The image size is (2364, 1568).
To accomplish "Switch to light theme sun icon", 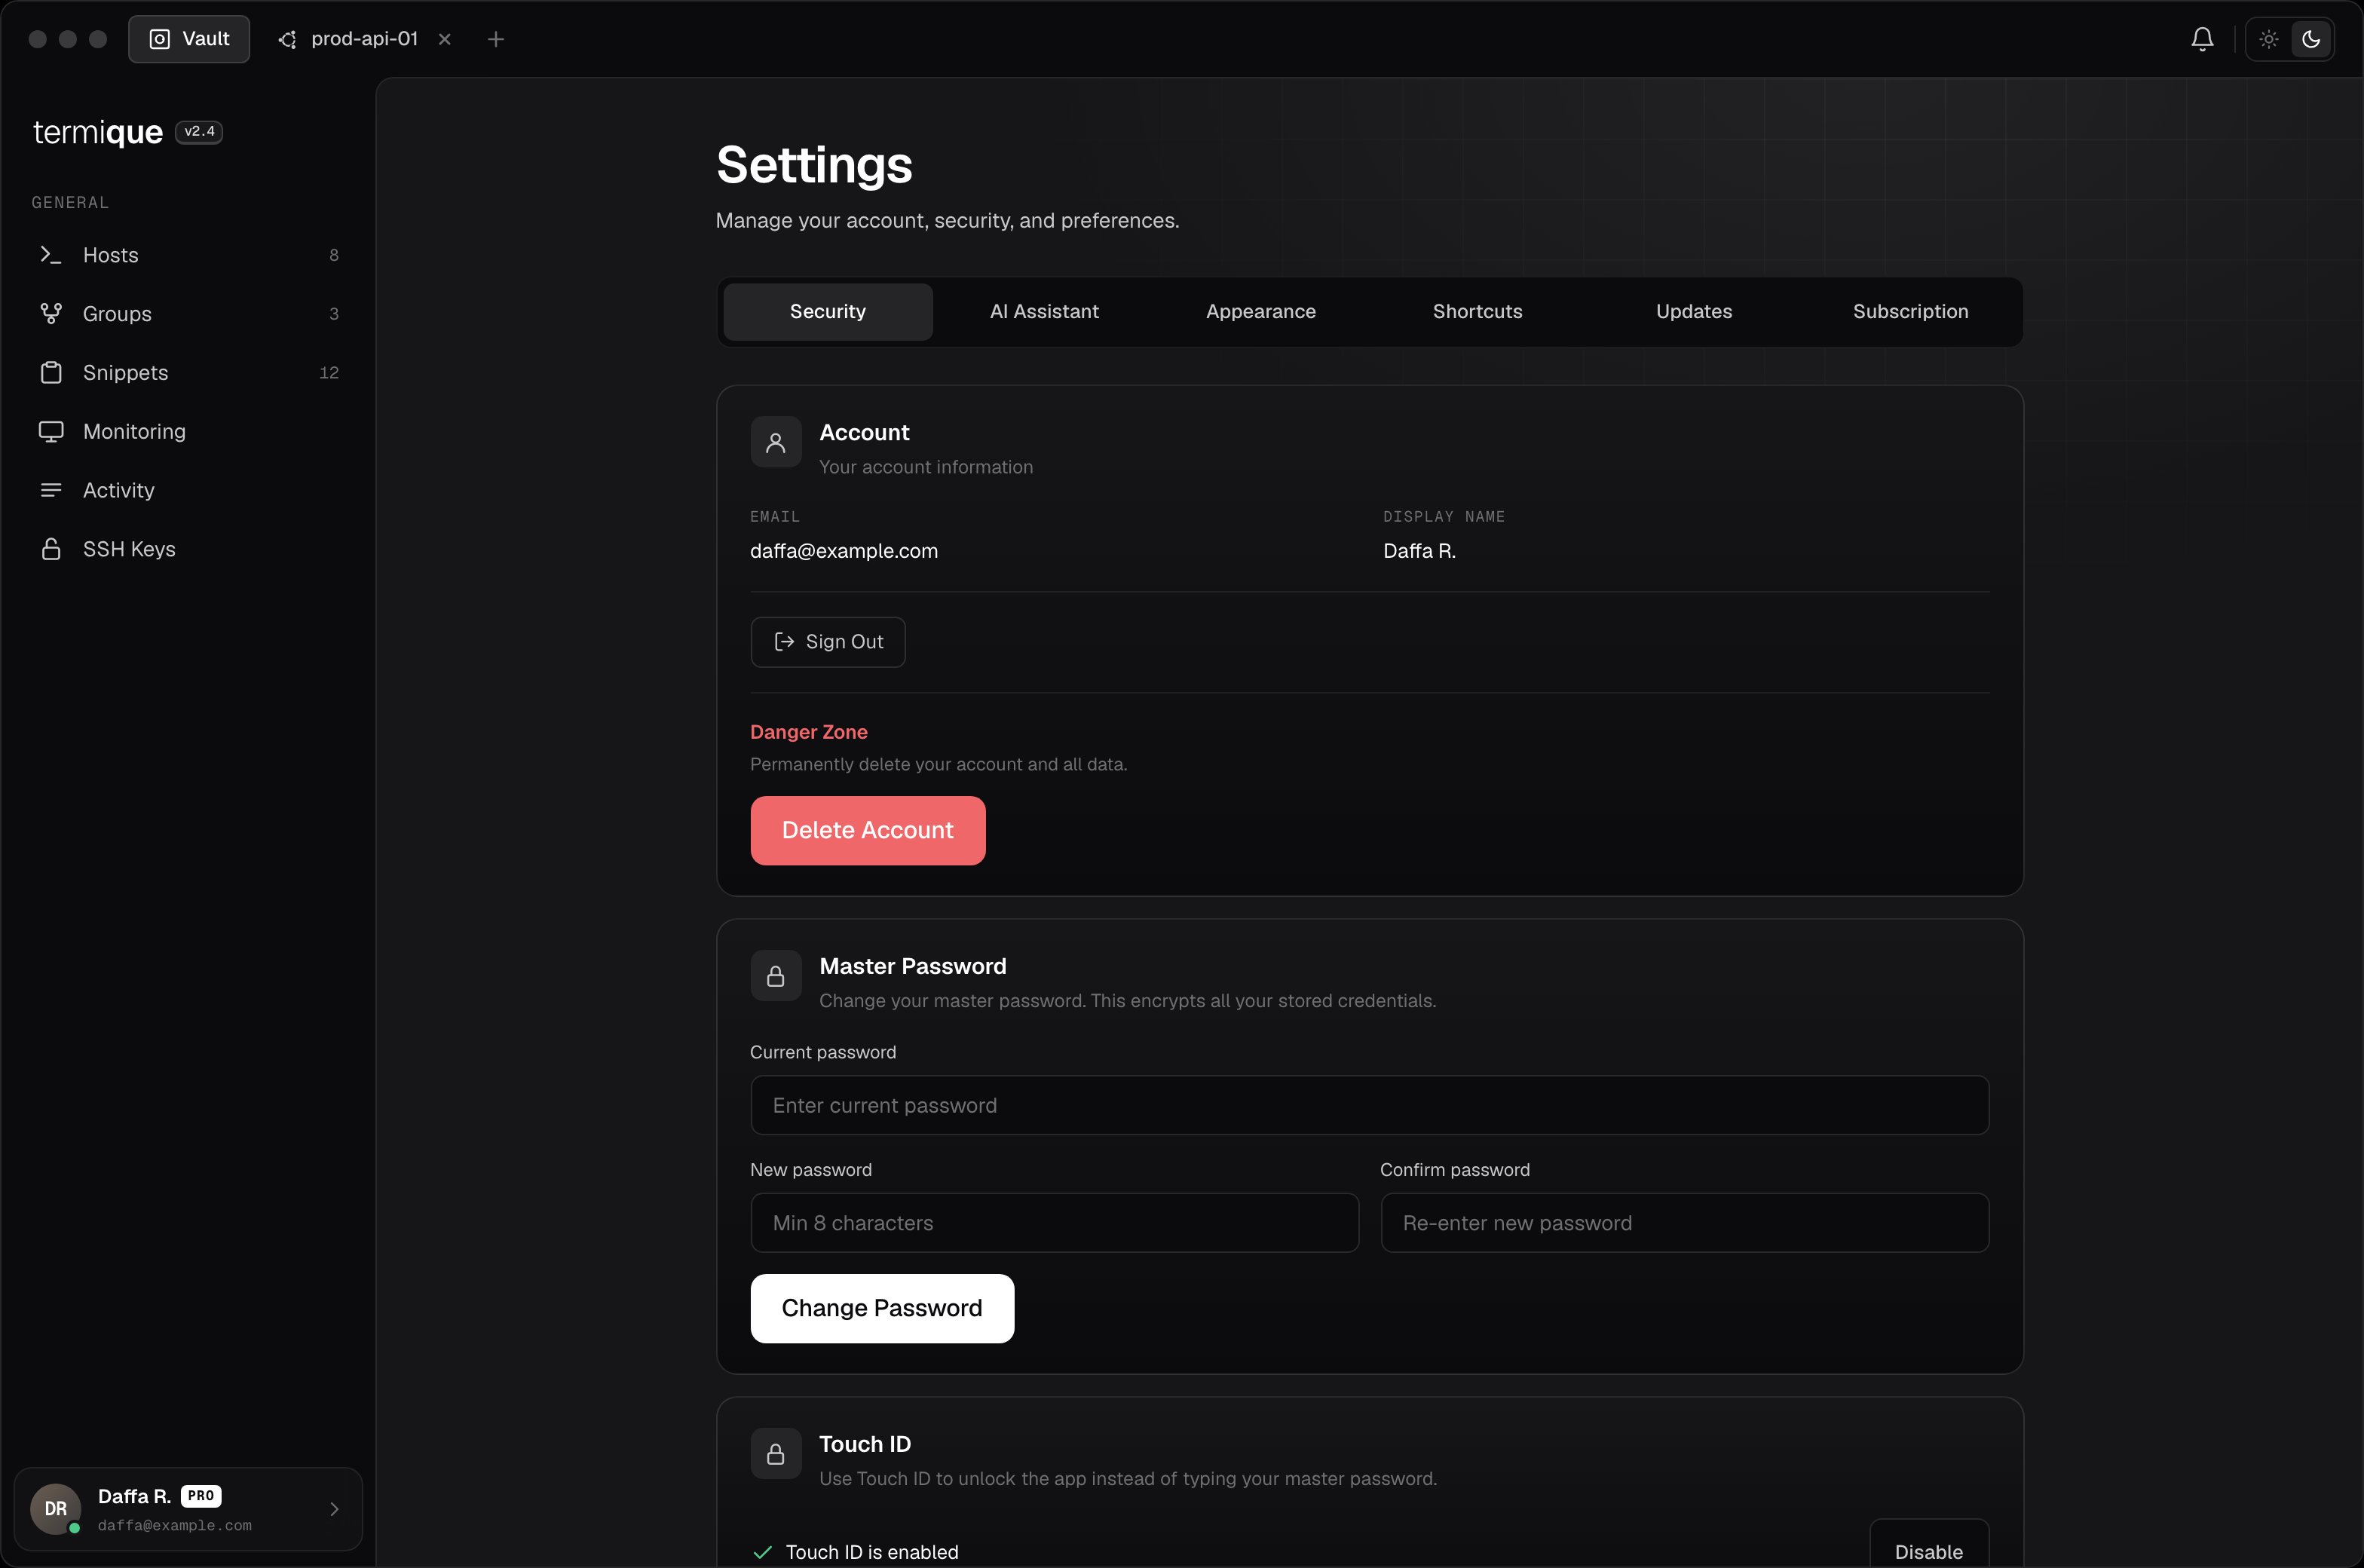I will (x=2269, y=39).
